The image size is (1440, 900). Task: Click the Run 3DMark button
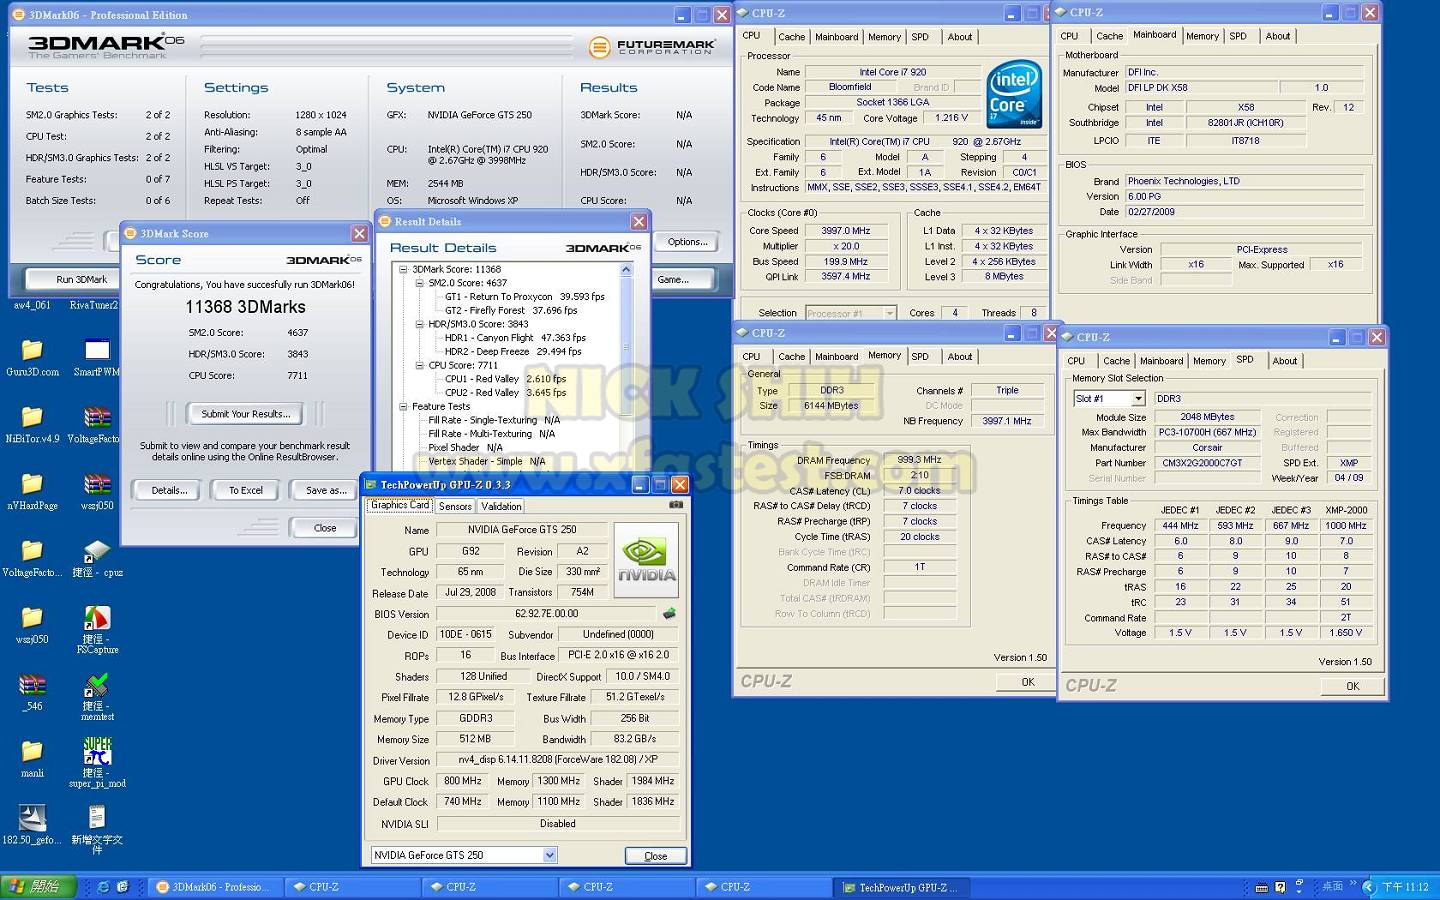81,279
